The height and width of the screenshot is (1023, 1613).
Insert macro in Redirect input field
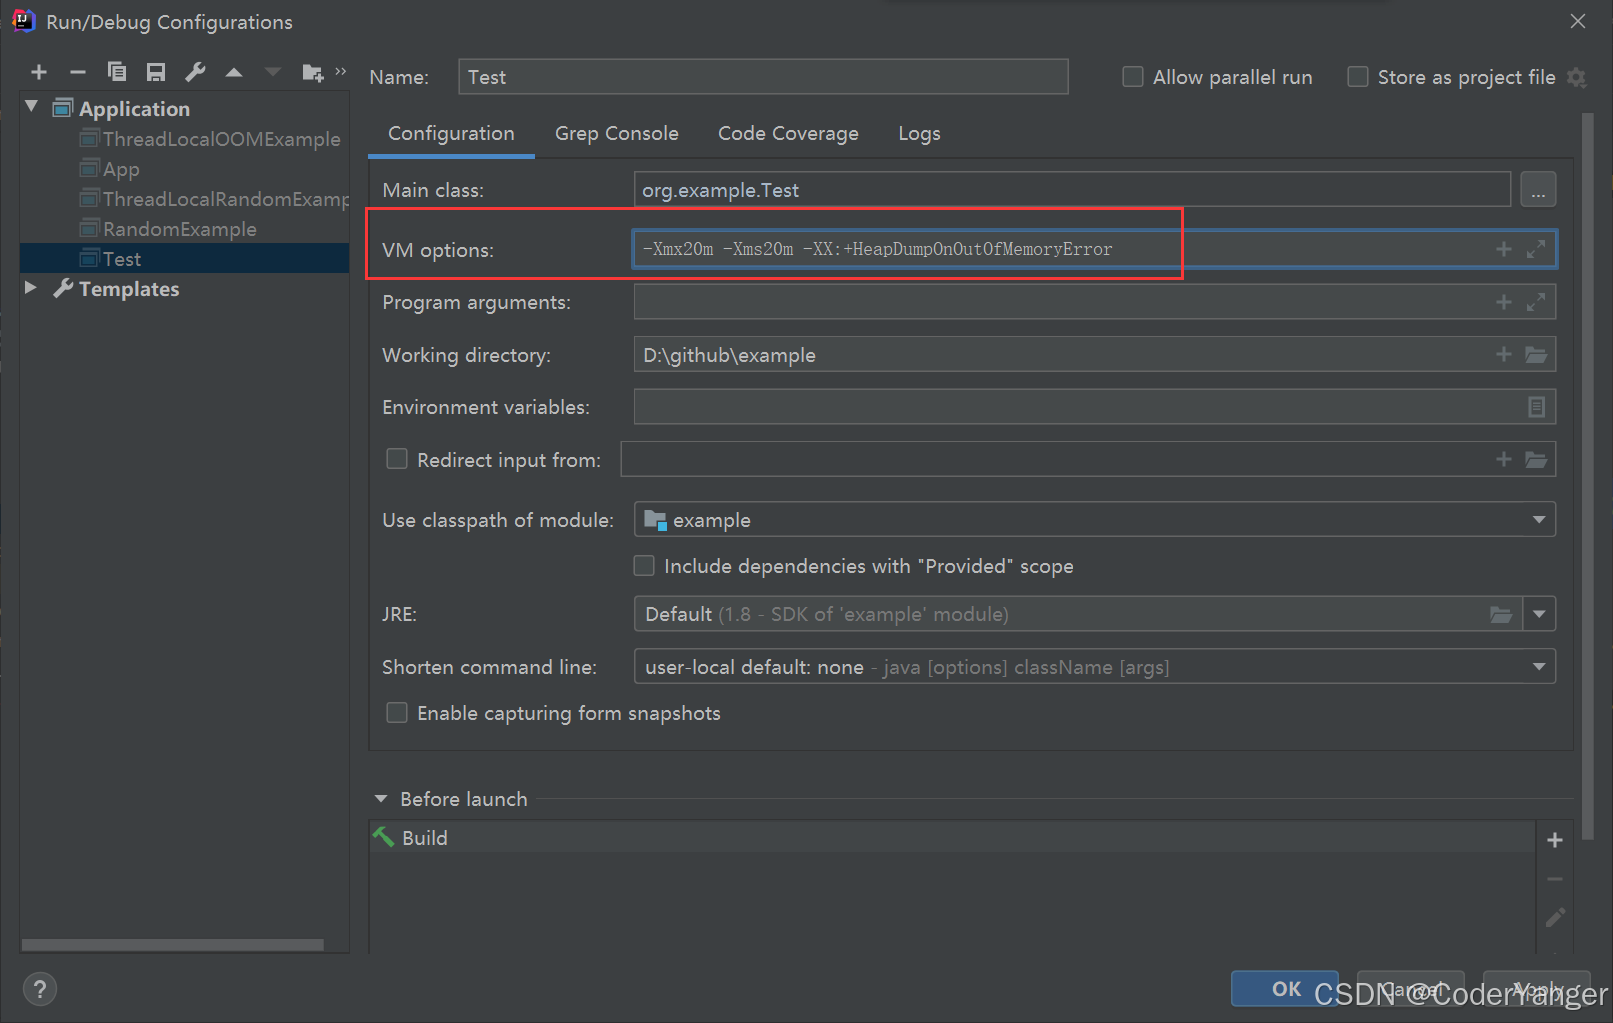point(1504,459)
